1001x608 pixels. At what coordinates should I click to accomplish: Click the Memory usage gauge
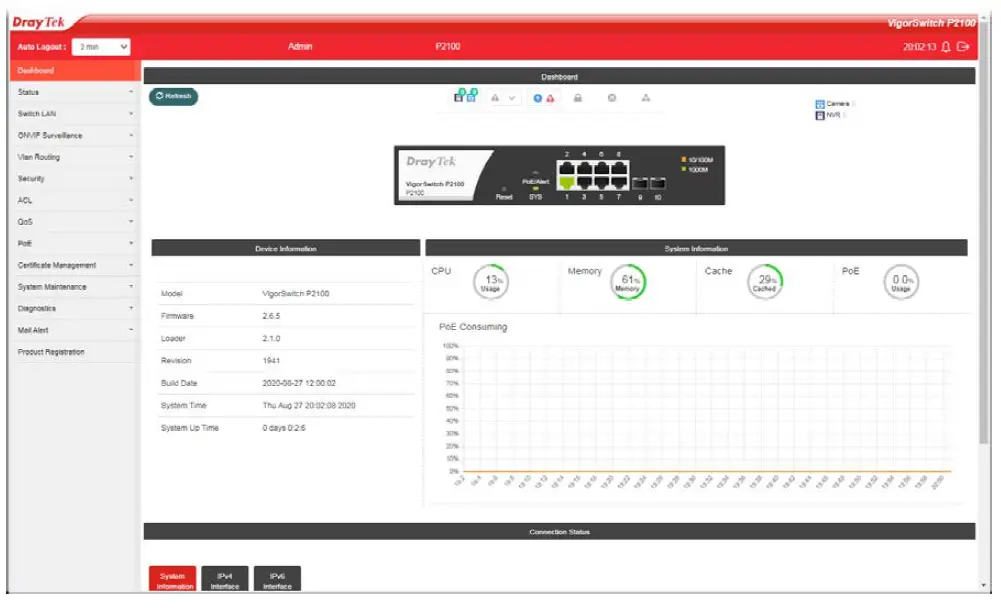(x=628, y=282)
